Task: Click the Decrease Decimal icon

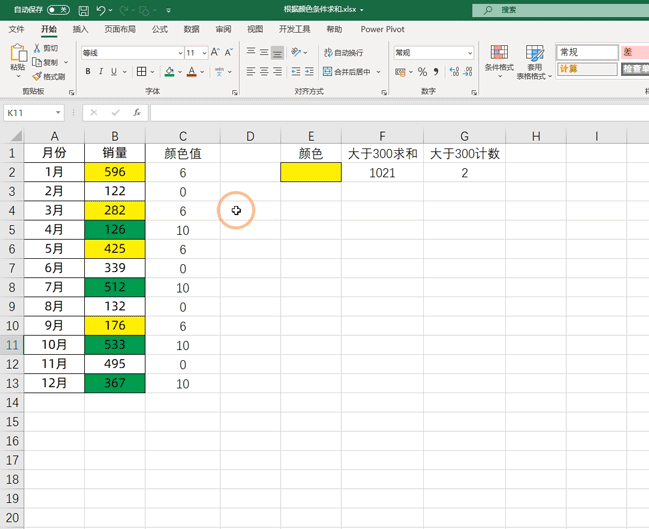Action: coord(468,72)
